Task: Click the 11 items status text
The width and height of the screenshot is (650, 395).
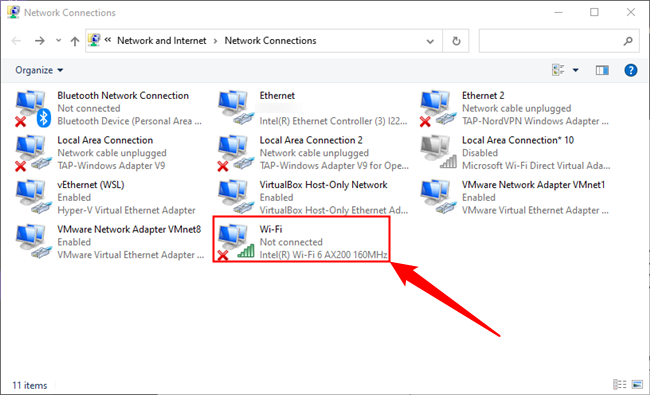Action: (29, 385)
